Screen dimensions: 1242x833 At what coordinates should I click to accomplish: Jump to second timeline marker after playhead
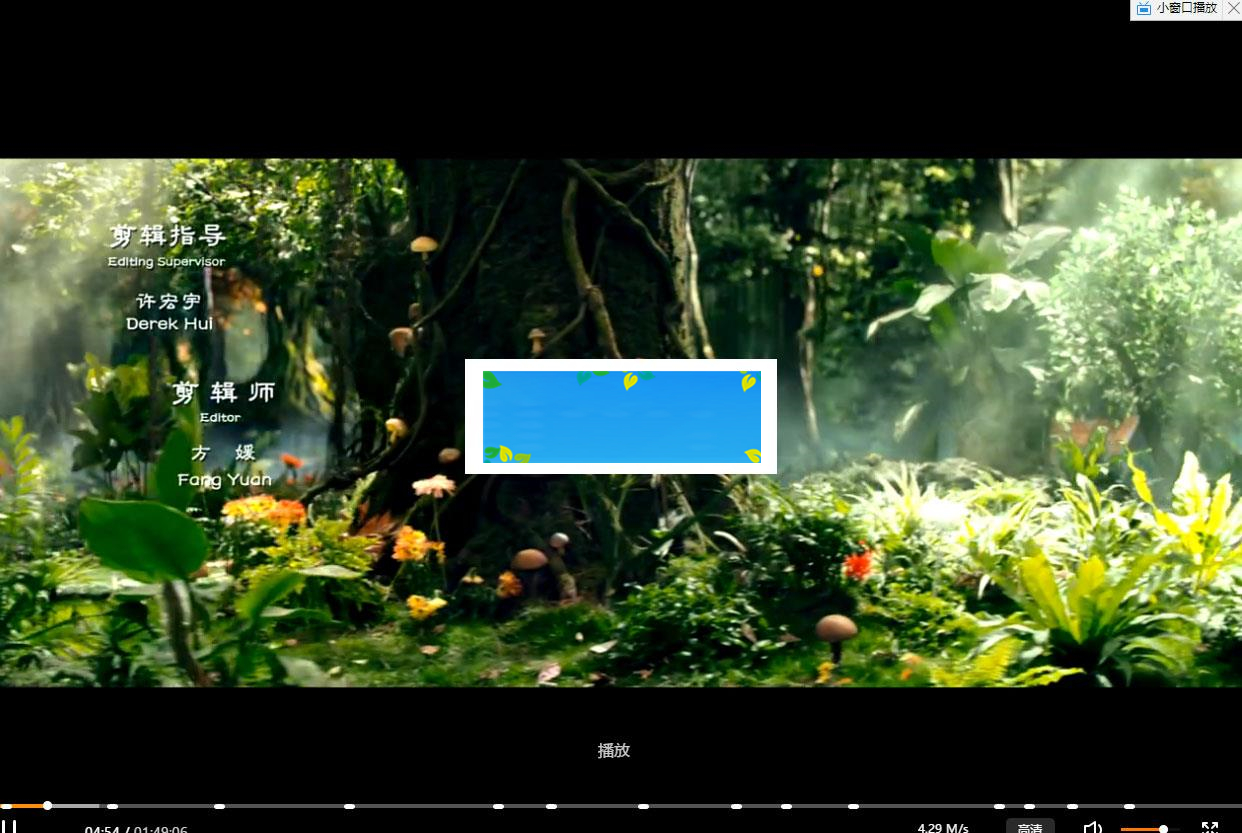219,806
